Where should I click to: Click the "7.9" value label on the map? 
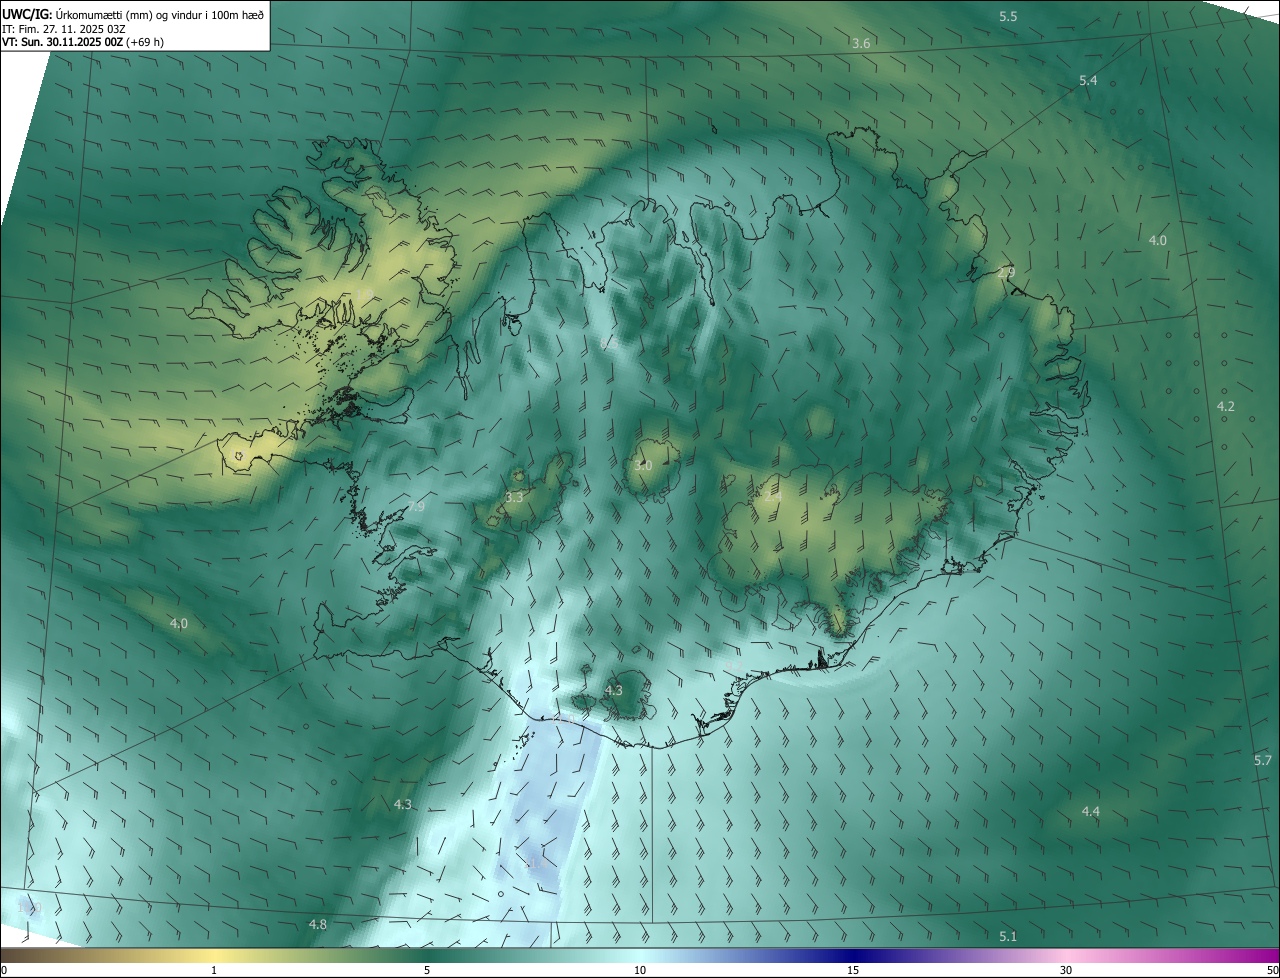coord(416,507)
